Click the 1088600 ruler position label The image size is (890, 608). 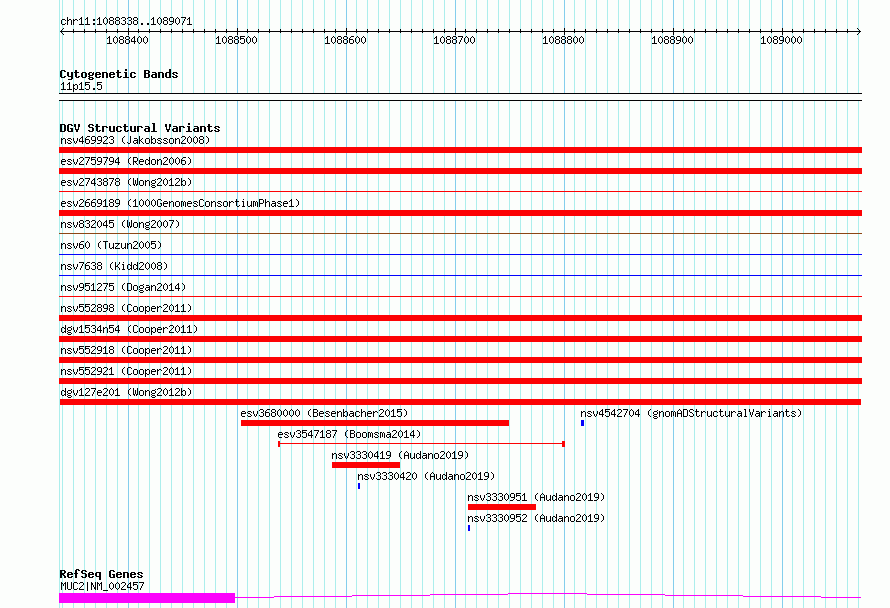pos(345,40)
